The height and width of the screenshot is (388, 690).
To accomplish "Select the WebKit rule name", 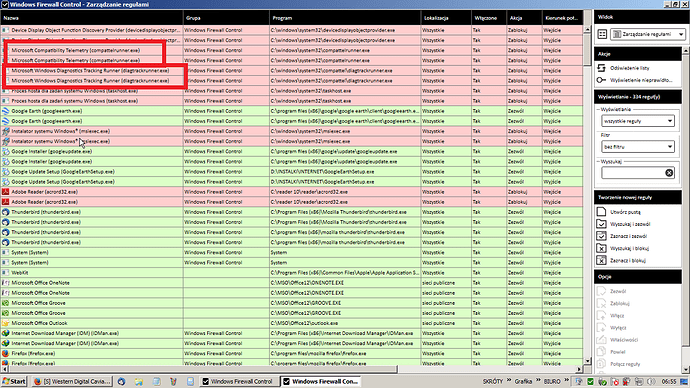I will point(20,273).
